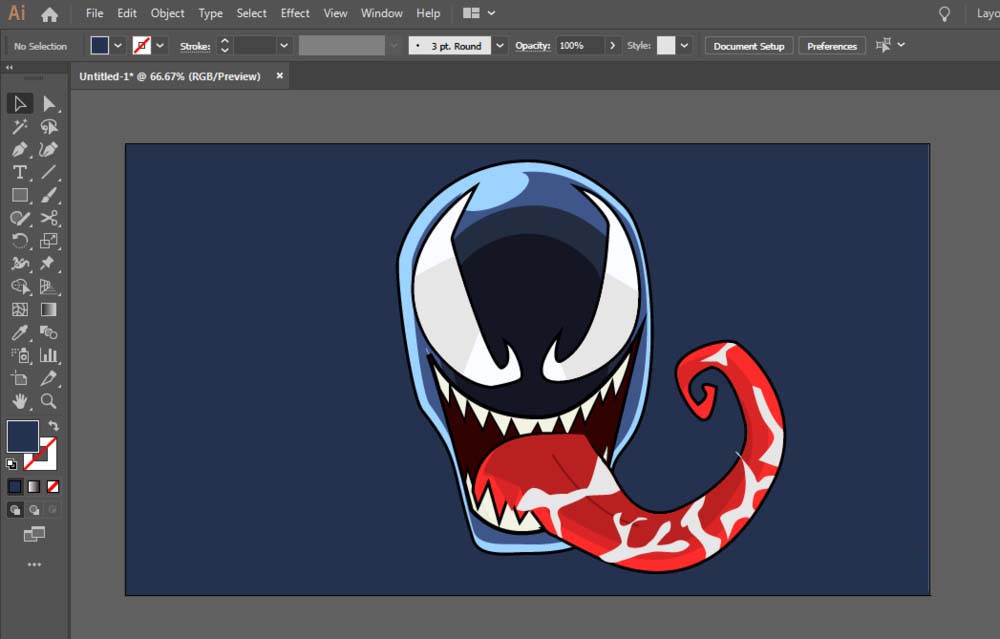
Task: Select the Eyedropper tool
Action: point(19,333)
